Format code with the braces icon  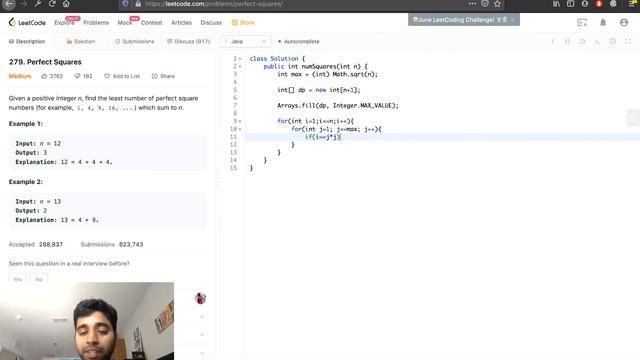tap(567, 41)
